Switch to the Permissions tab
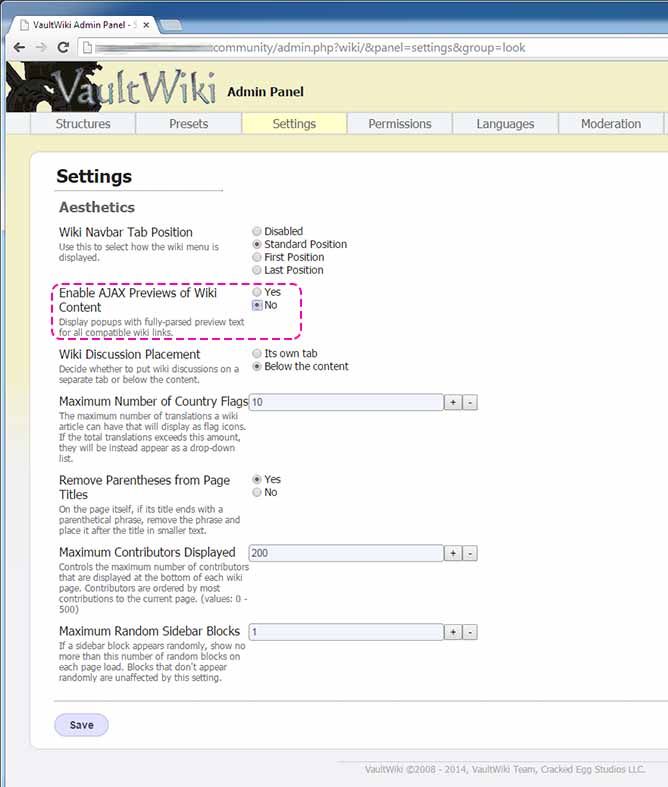 coord(400,123)
